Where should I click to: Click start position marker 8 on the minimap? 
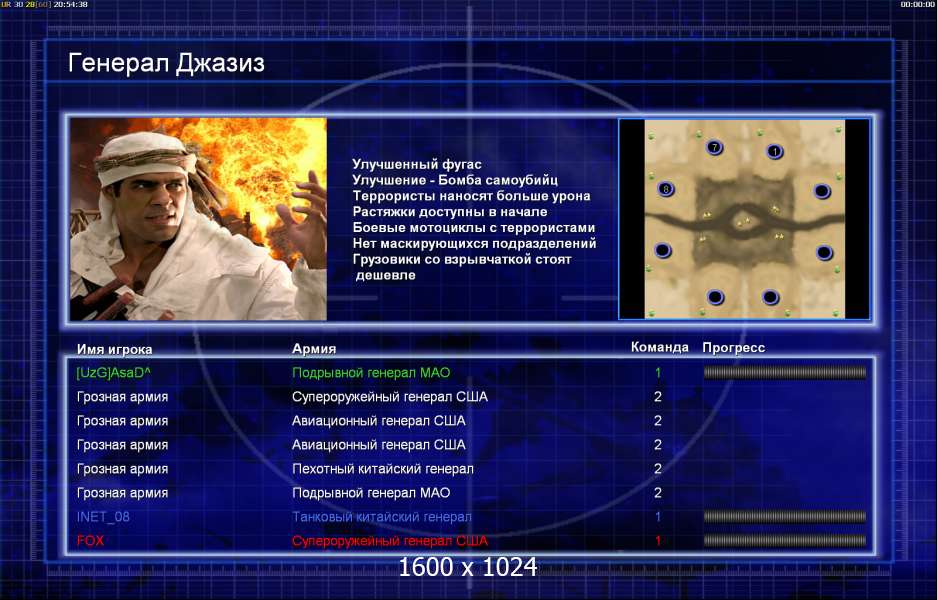[665, 189]
